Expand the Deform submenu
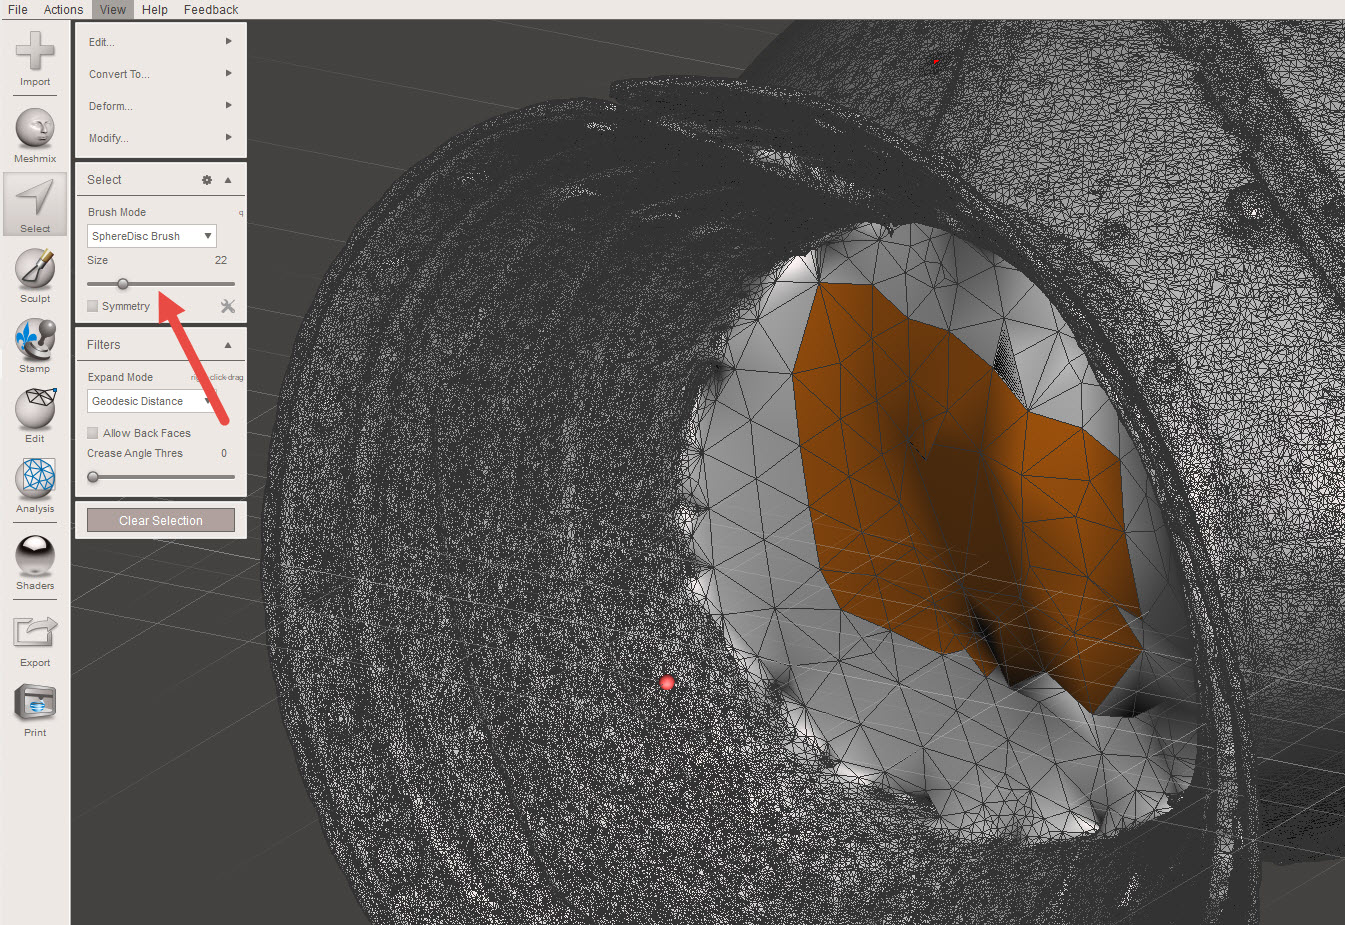 (160, 106)
